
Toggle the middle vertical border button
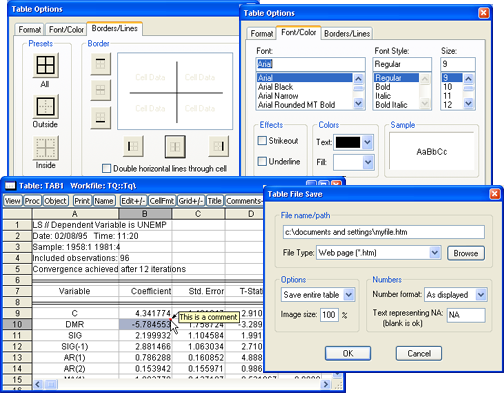[x=175, y=146]
